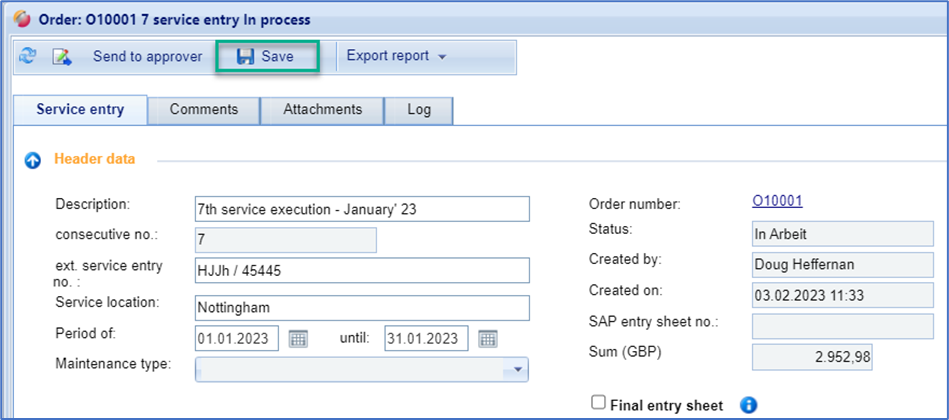Select the Log tab
This screenshot has height=420, width=949.
(x=418, y=110)
